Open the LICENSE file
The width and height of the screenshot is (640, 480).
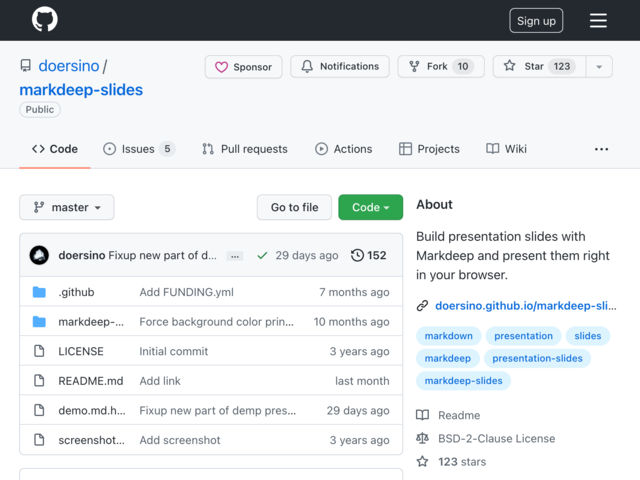(x=81, y=351)
